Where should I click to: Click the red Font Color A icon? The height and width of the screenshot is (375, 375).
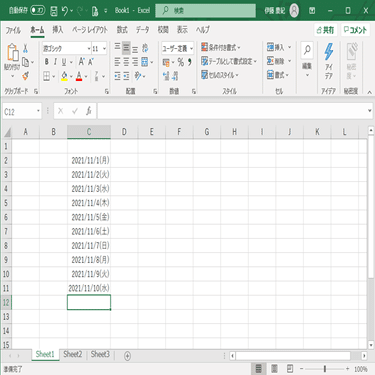(x=79, y=77)
